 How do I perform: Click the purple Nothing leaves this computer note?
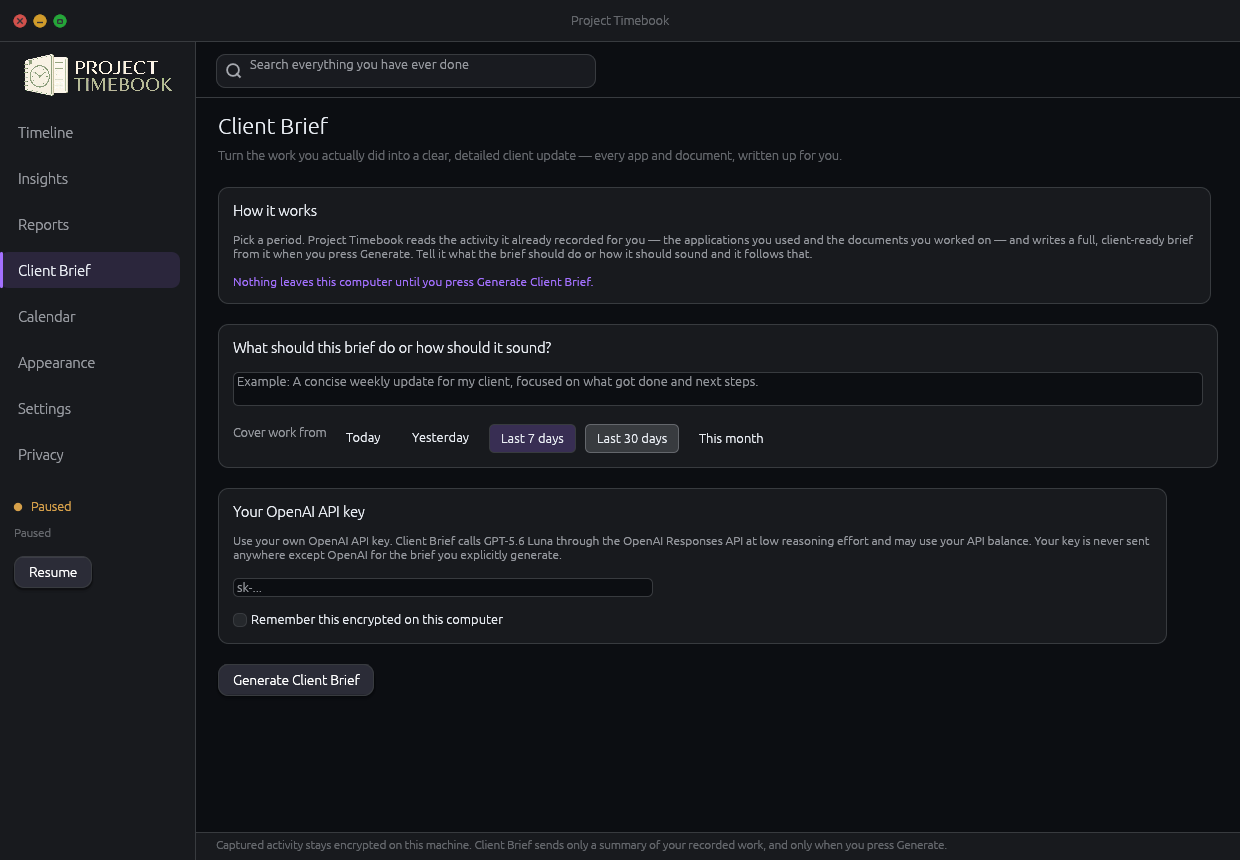click(x=413, y=282)
